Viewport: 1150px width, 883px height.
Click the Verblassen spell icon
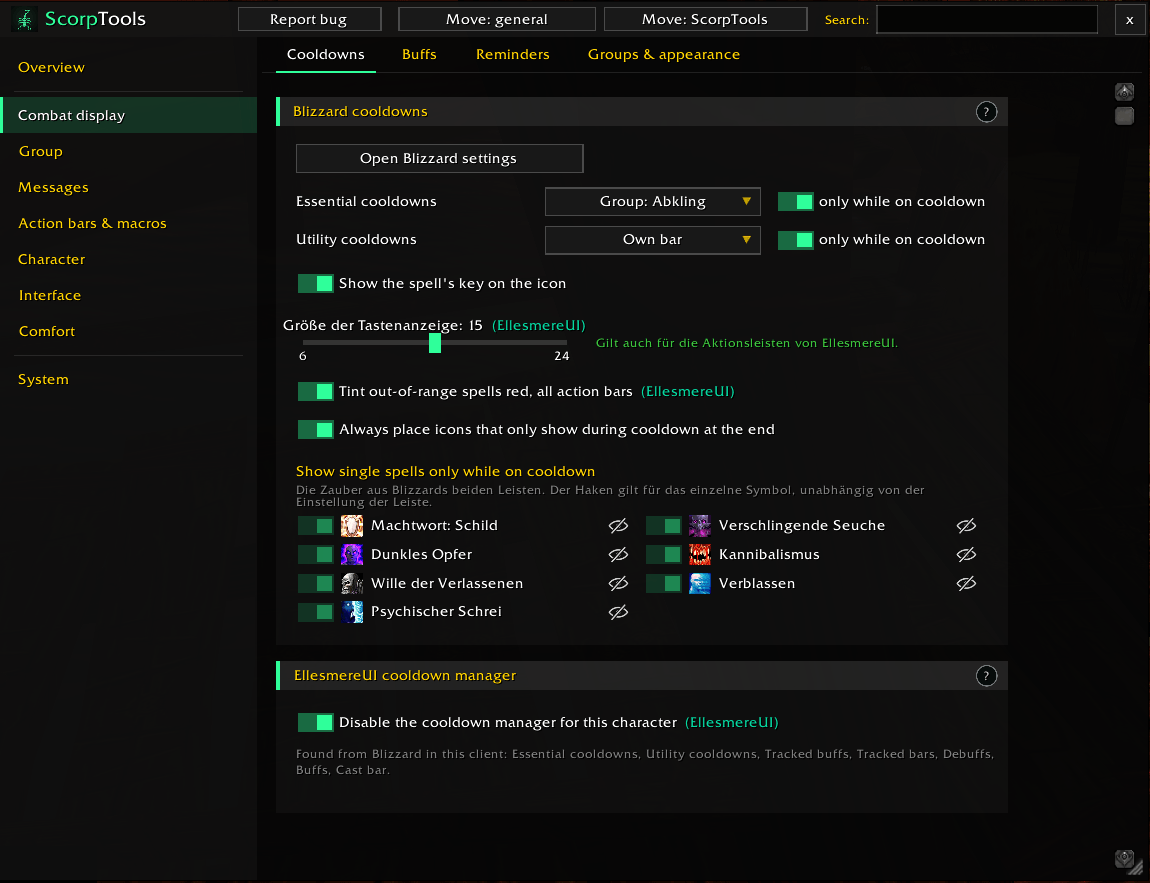(700, 584)
